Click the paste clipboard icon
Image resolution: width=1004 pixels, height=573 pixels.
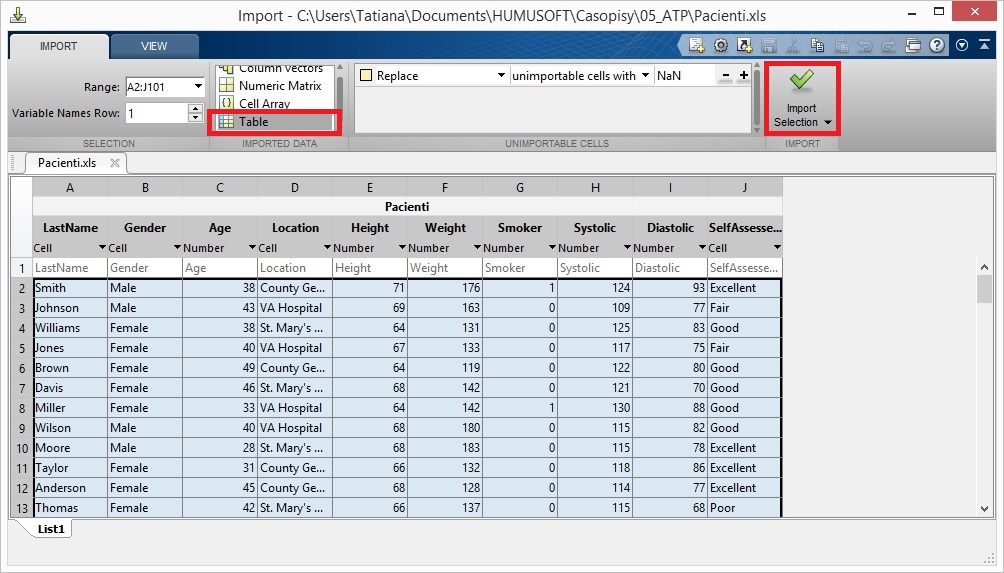tap(841, 45)
